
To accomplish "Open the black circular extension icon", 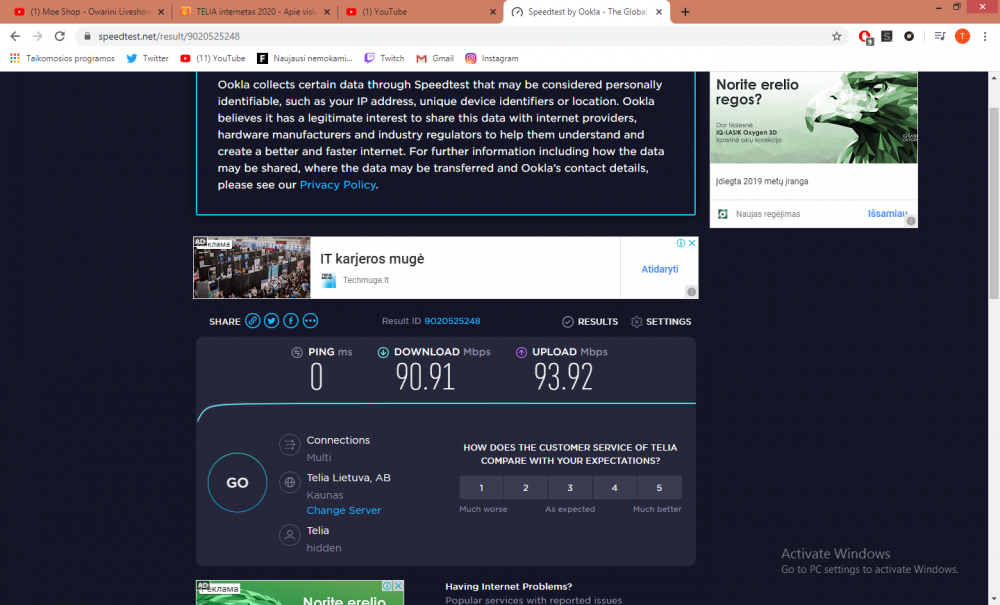I will point(909,36).
